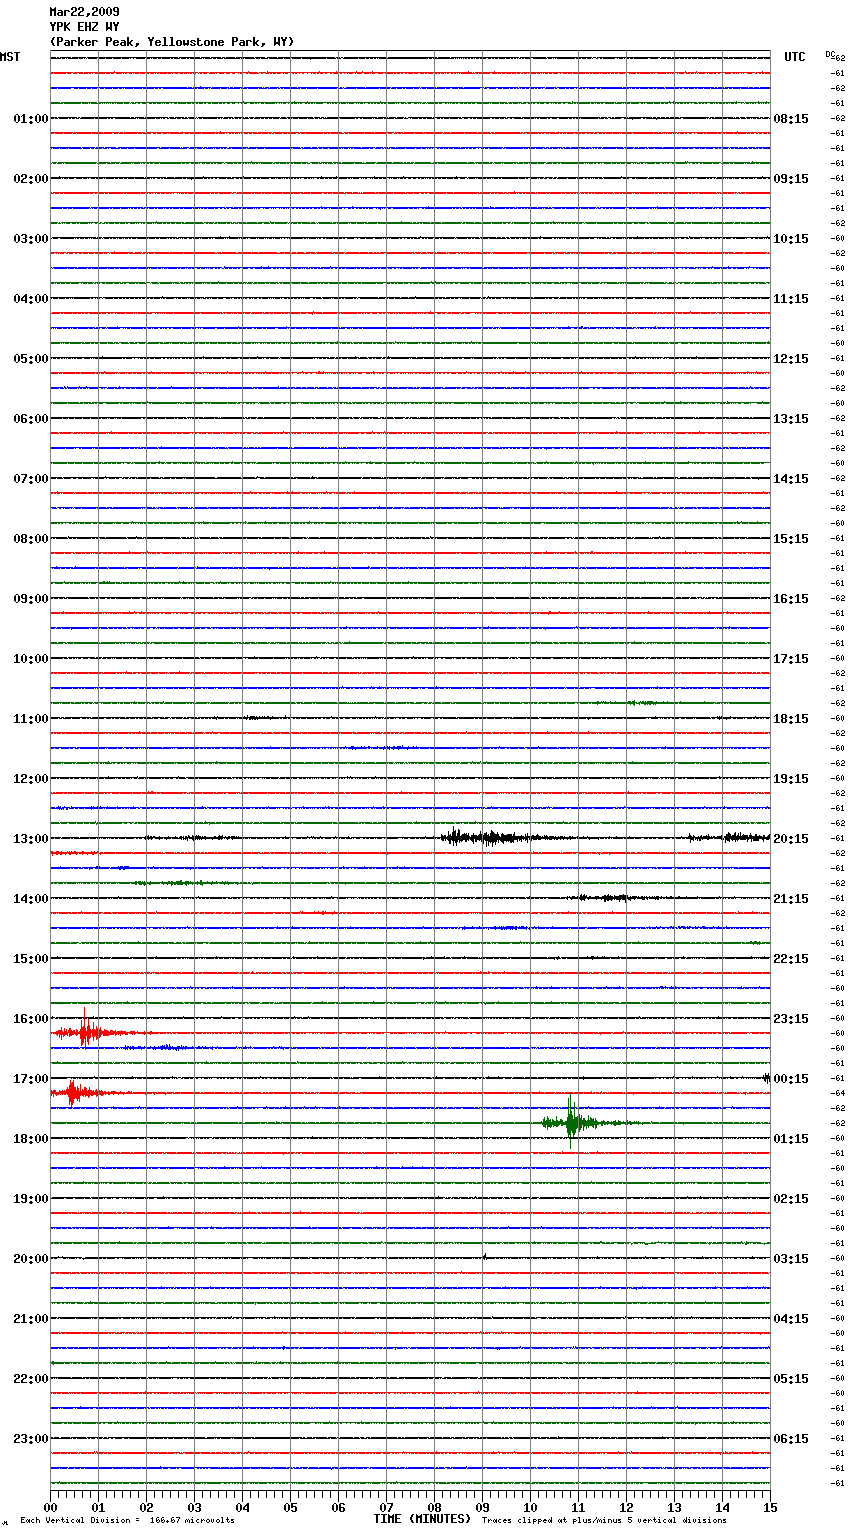Click the TIME (MINUTES) axis title
The width and height of the screenshot is (850, 1534).
[422, 1519]
